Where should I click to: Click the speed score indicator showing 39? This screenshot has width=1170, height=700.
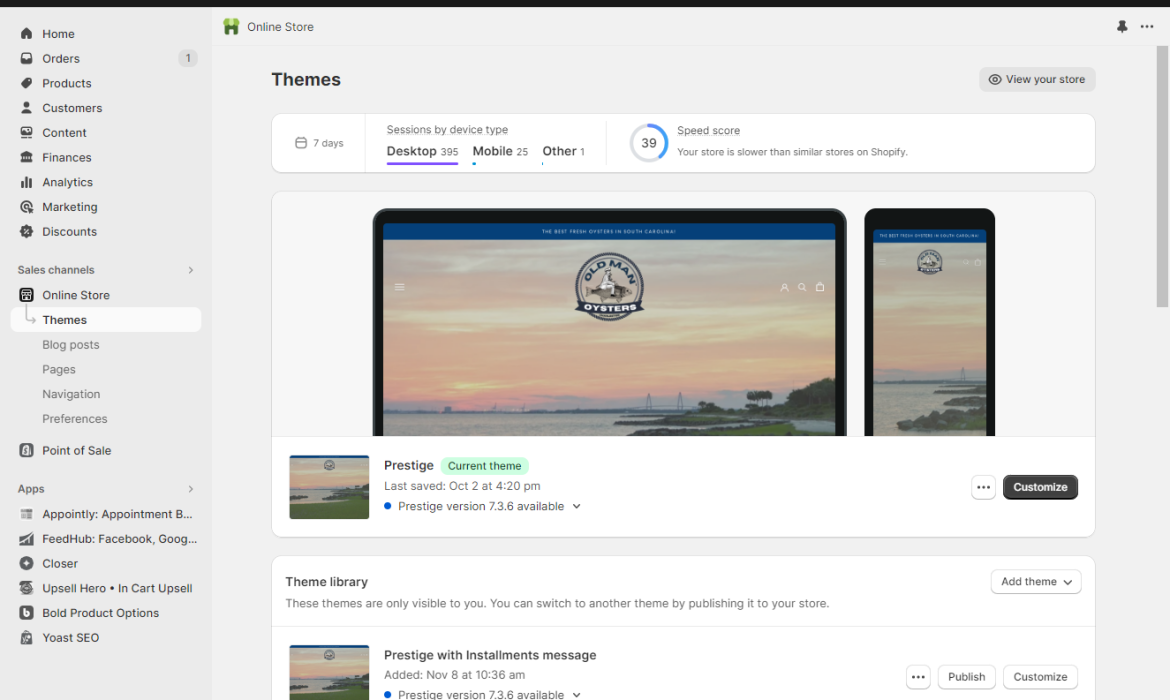pos(648,142)
